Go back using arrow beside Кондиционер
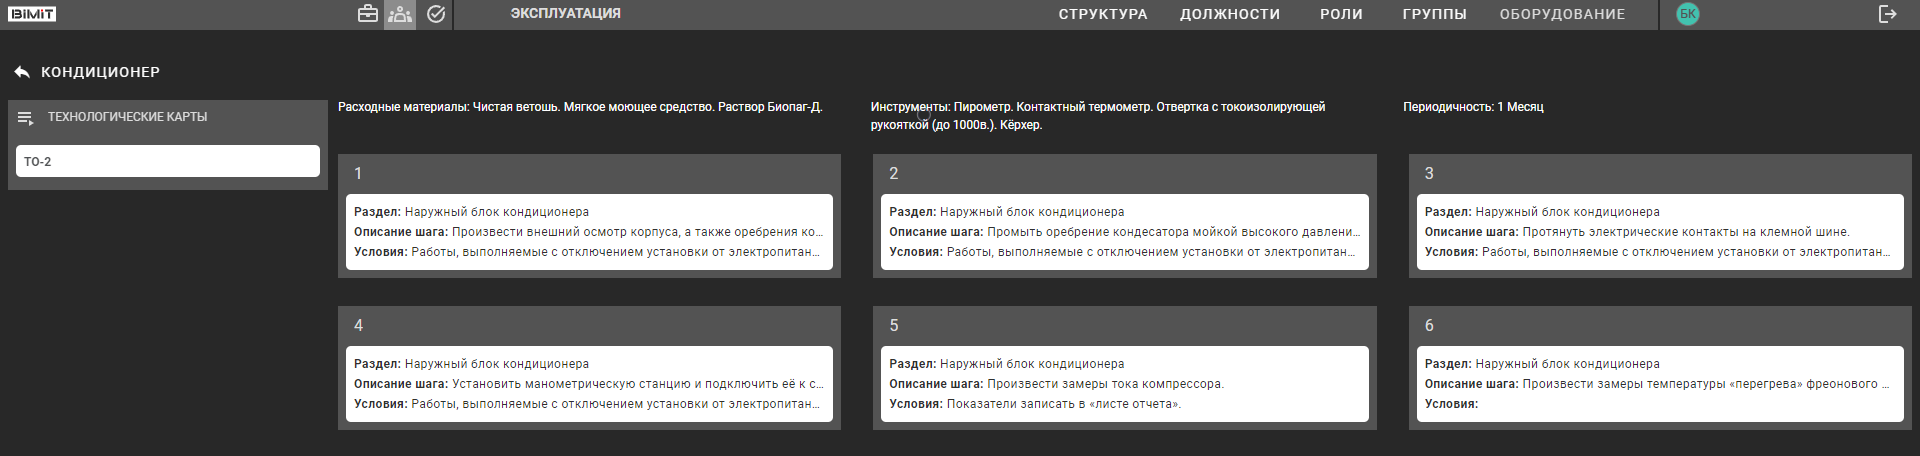 (22, 72)
